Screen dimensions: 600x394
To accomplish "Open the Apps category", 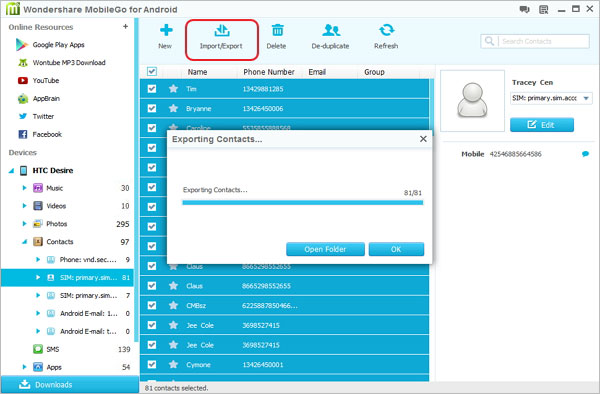I will 54,367.
